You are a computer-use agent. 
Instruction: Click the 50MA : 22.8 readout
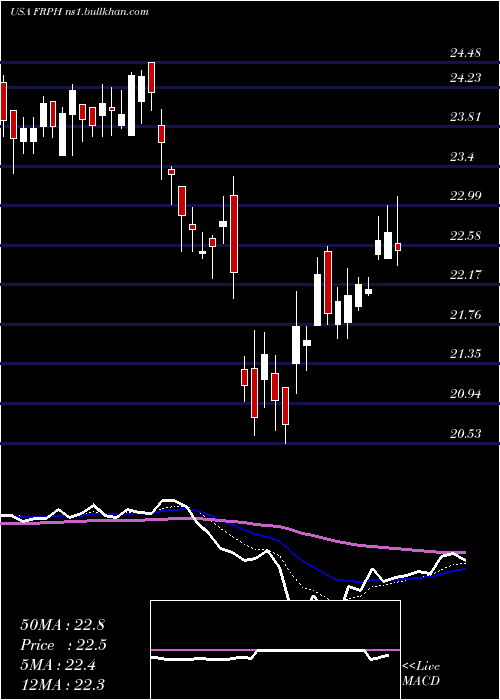(62, 625)
